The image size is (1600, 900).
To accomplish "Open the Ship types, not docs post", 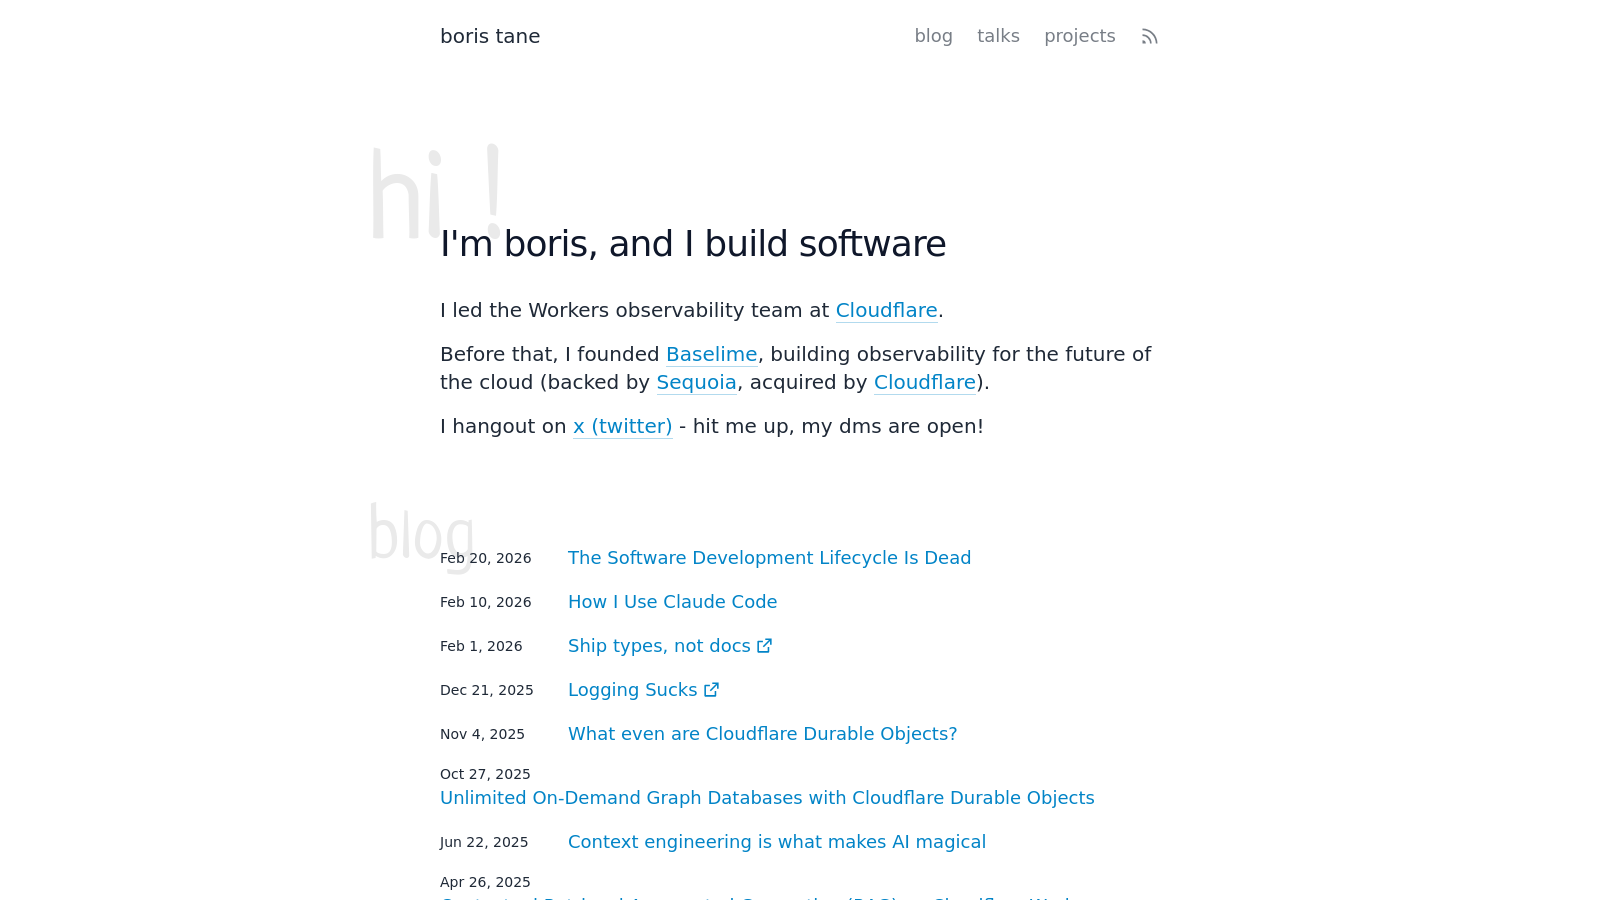I will pyautogui.click(x=658, y=646).
